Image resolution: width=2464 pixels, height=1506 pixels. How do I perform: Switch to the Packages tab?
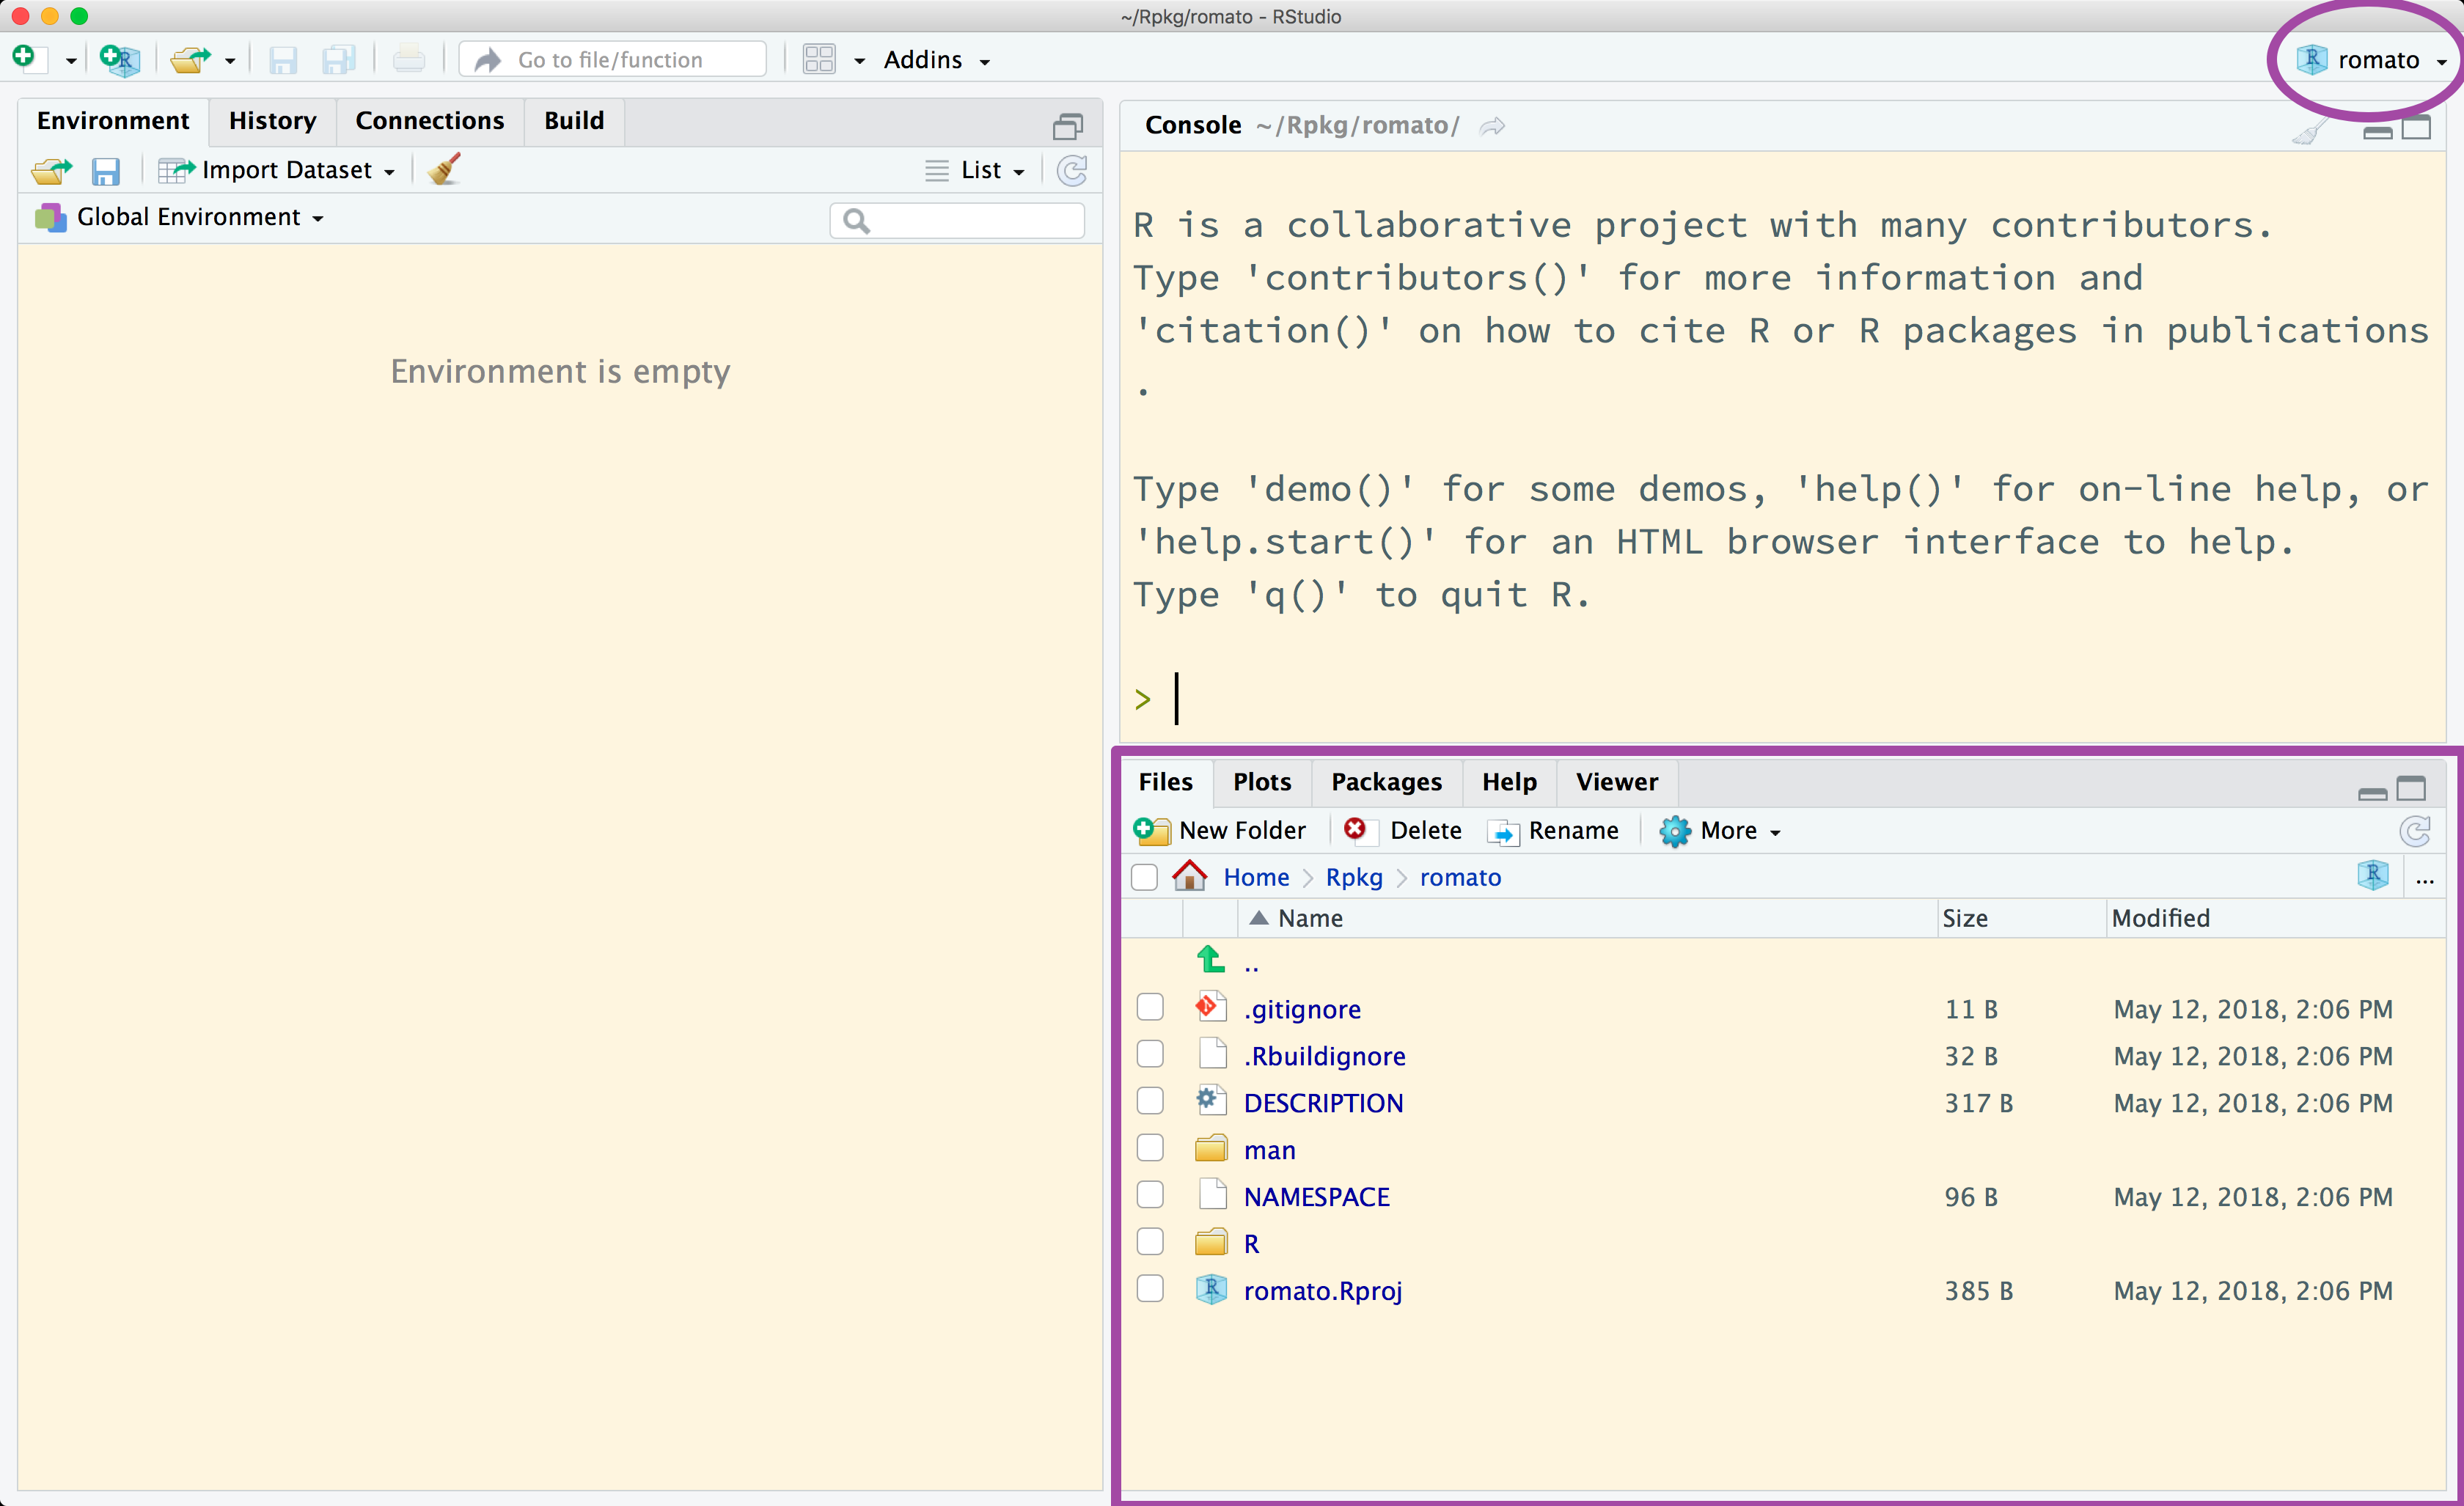coord(1386,782)
